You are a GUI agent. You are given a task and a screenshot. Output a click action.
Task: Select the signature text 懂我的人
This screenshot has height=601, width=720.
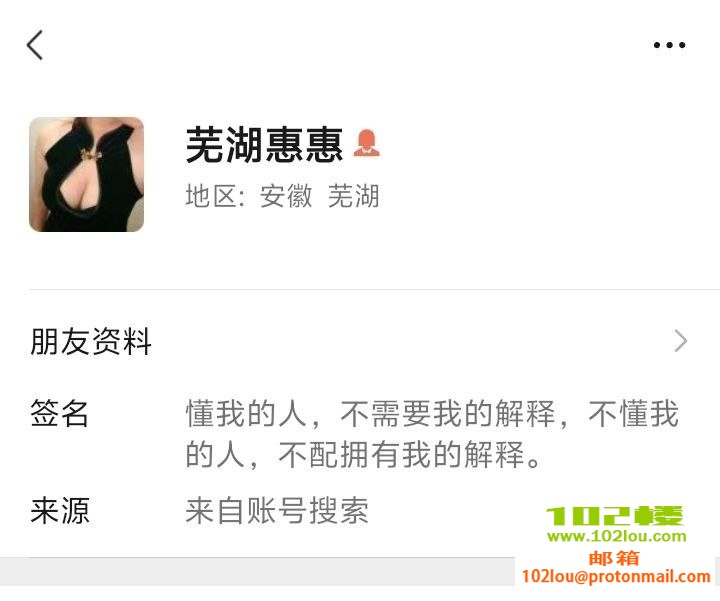click(246, 413)
